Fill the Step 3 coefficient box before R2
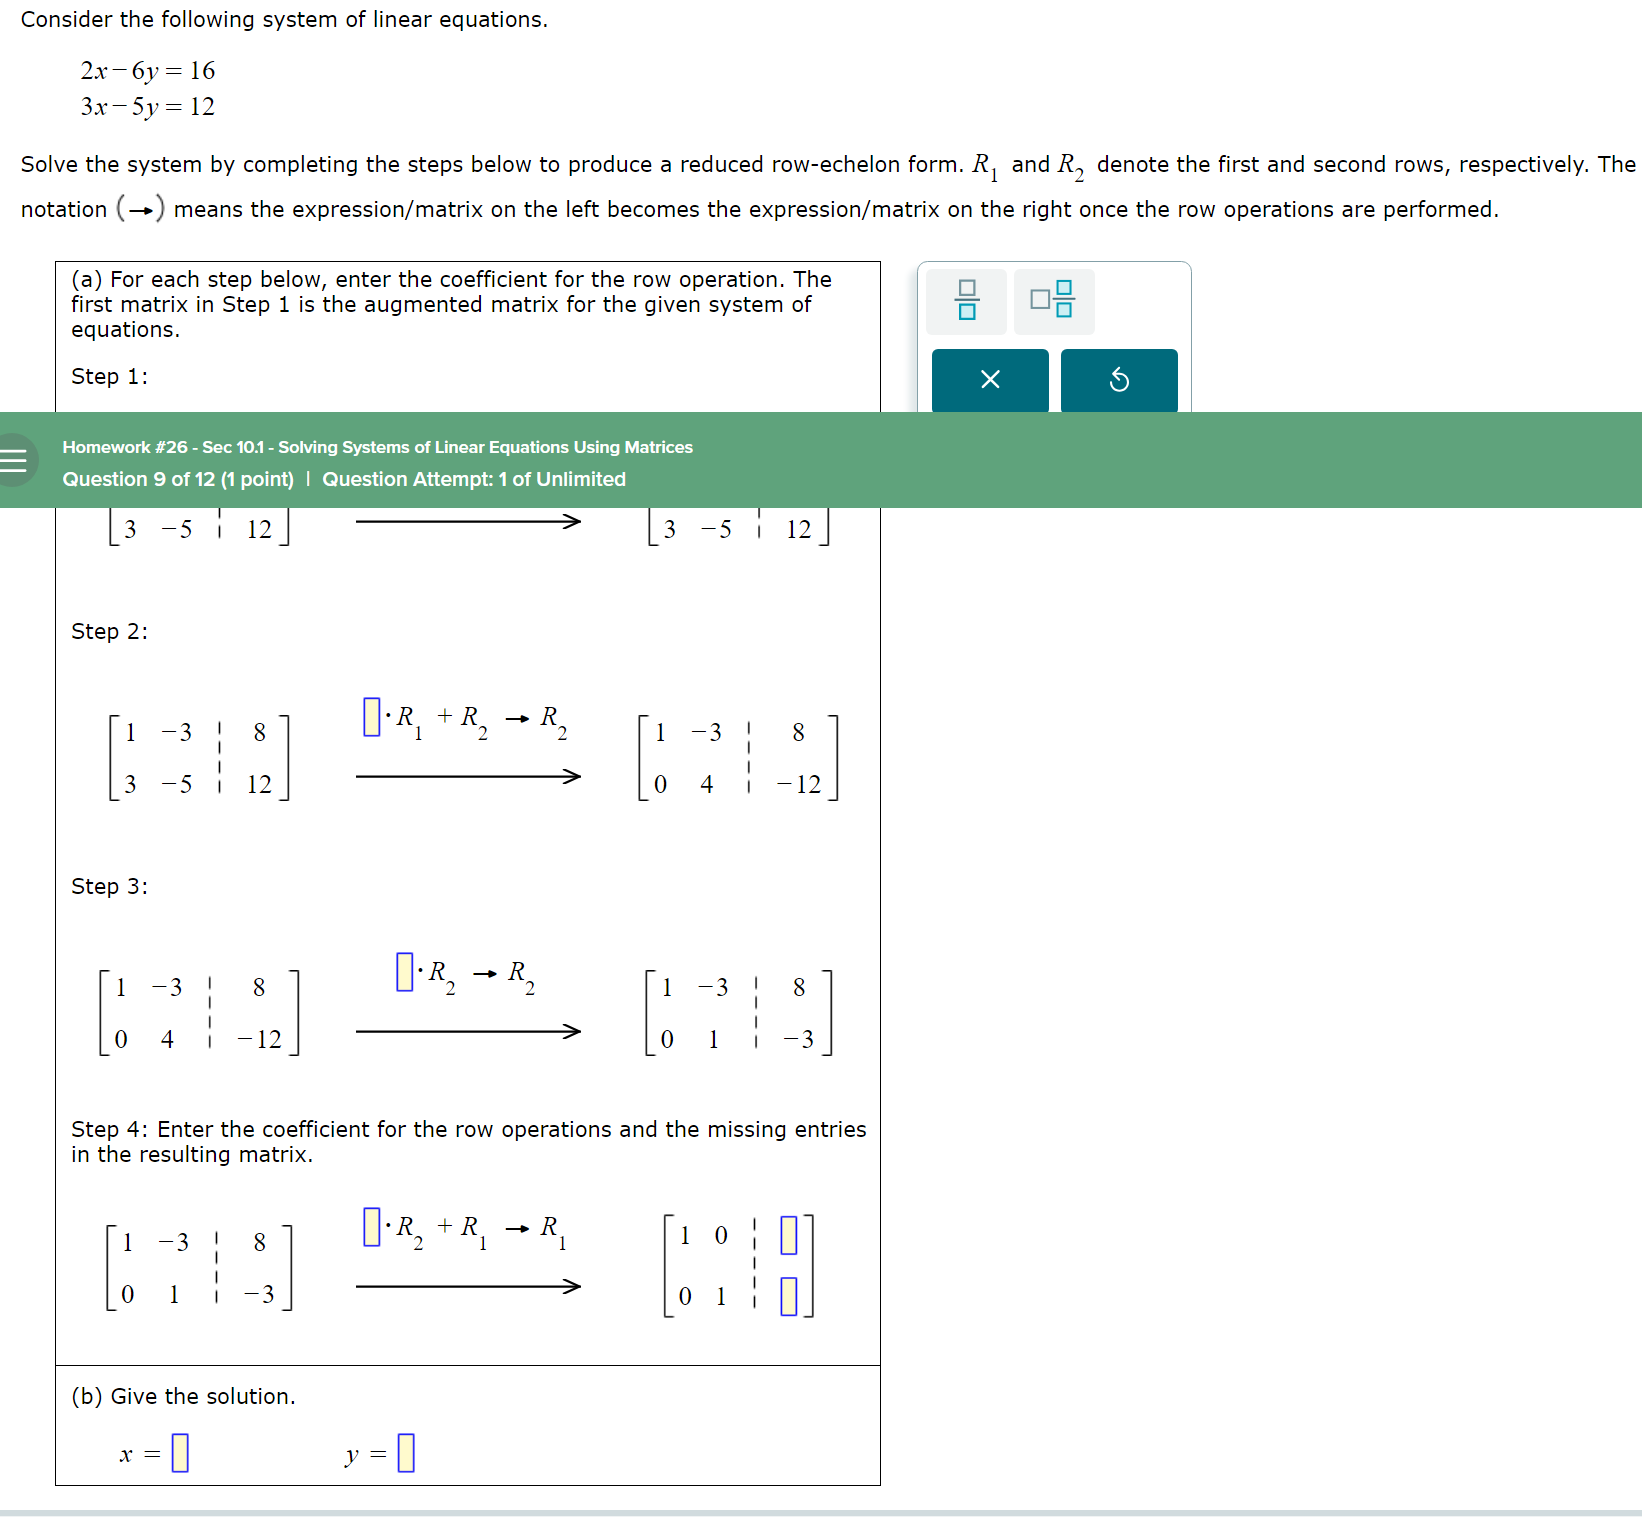The image size is (1642, 1517). pos(405,972)
